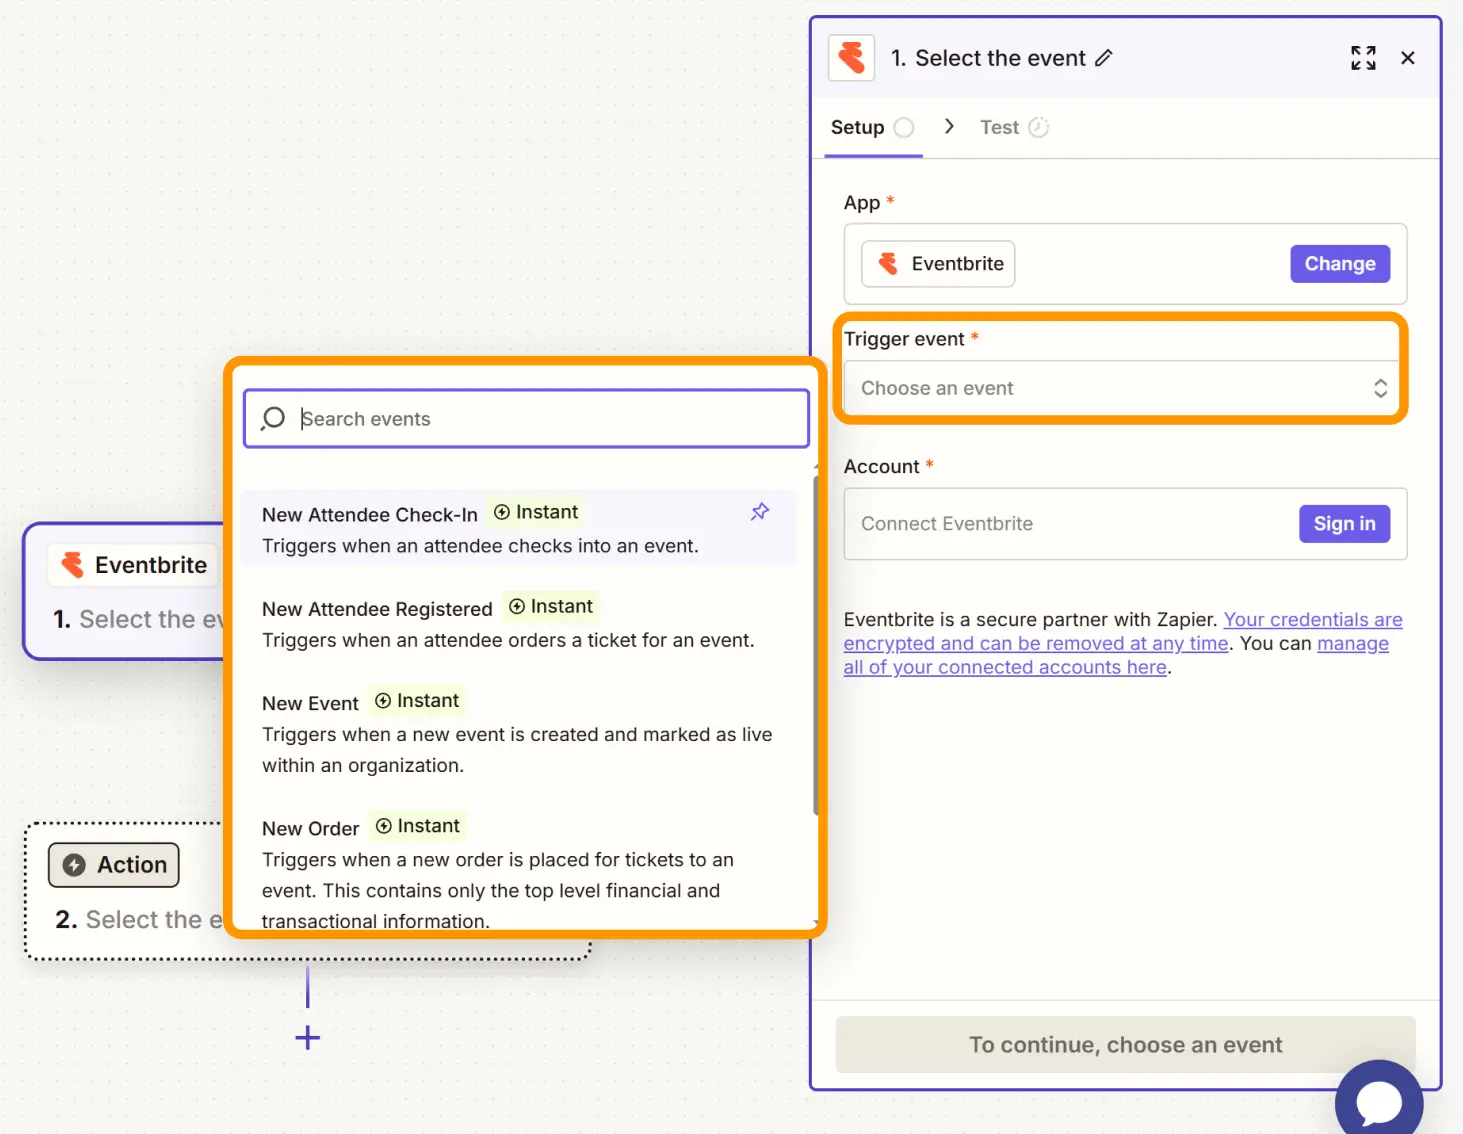
Task: Click Triggers when an attendee checks into text
Action: 480,546
